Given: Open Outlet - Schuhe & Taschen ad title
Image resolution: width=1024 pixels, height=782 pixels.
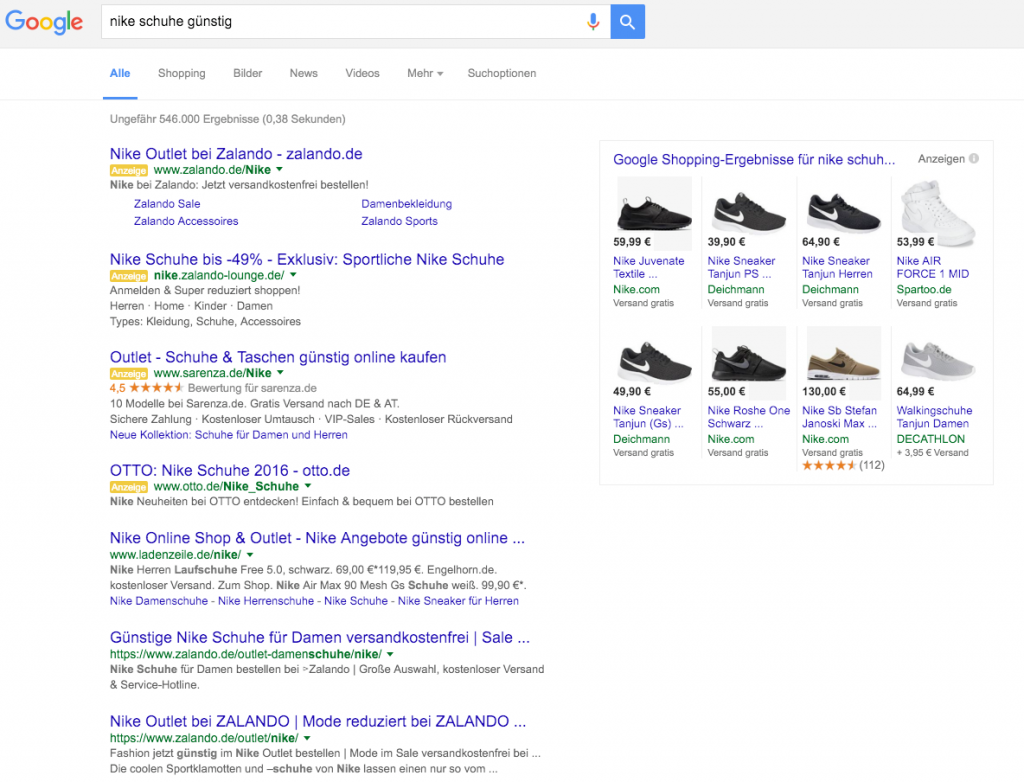Looking at the screenshot, I should [x=278, y=357].
